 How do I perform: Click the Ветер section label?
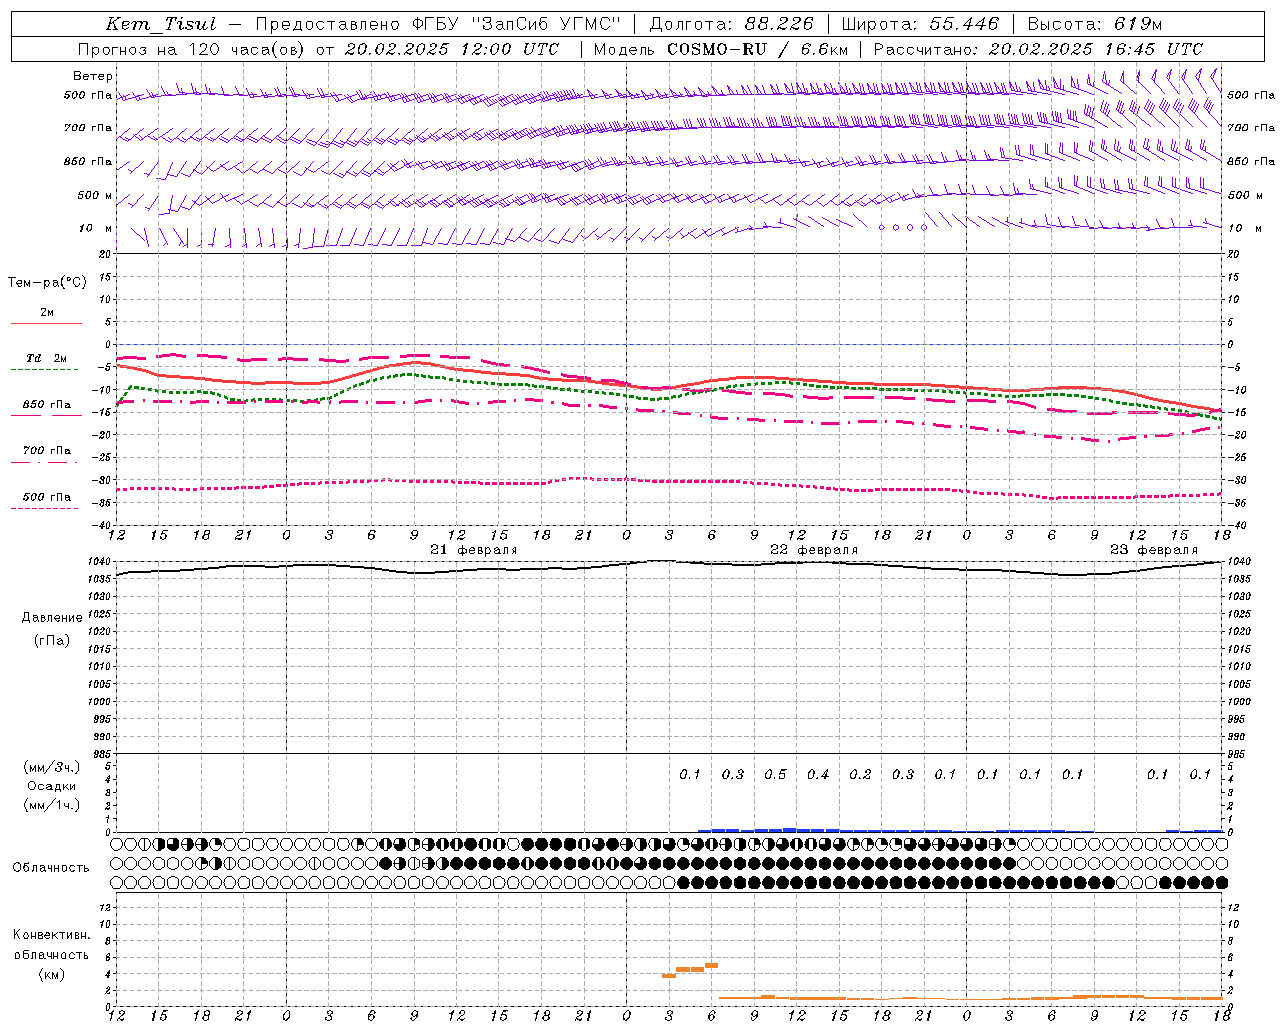point(93,76)
